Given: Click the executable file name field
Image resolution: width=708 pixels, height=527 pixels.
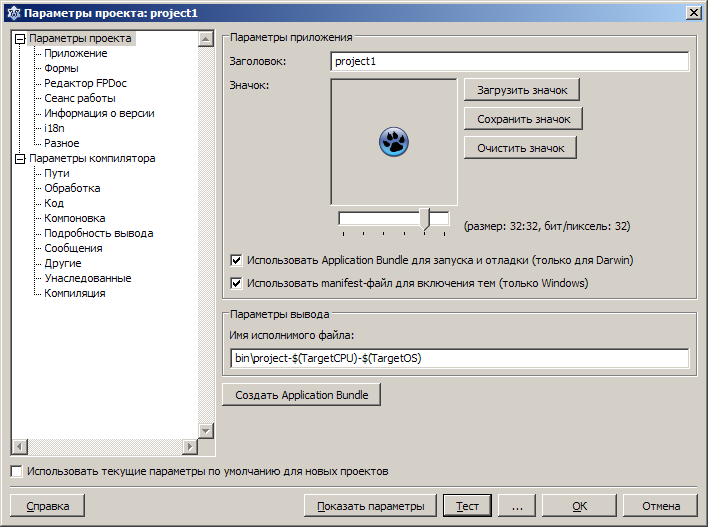Looking at the screenshot, I should coord(459,358).
